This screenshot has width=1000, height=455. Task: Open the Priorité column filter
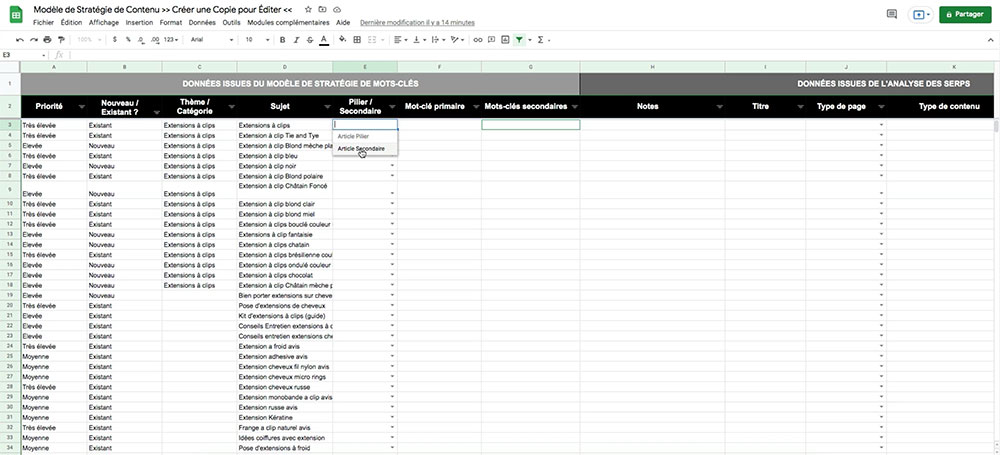tap(81, 107)
